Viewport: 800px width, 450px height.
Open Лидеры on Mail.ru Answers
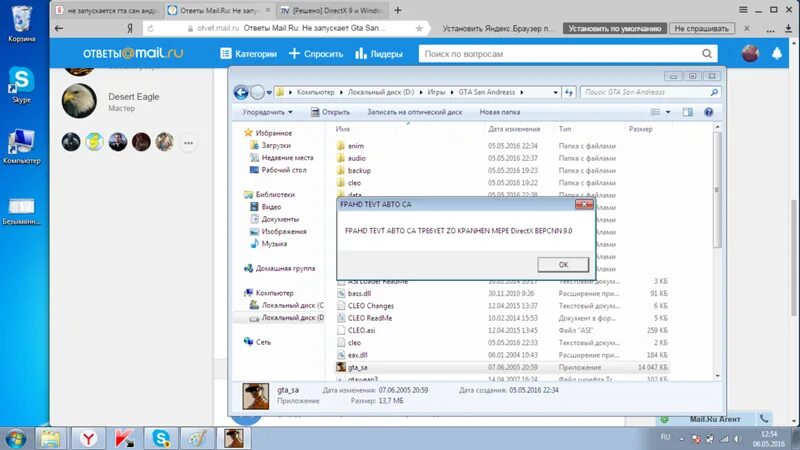point(379,54)
